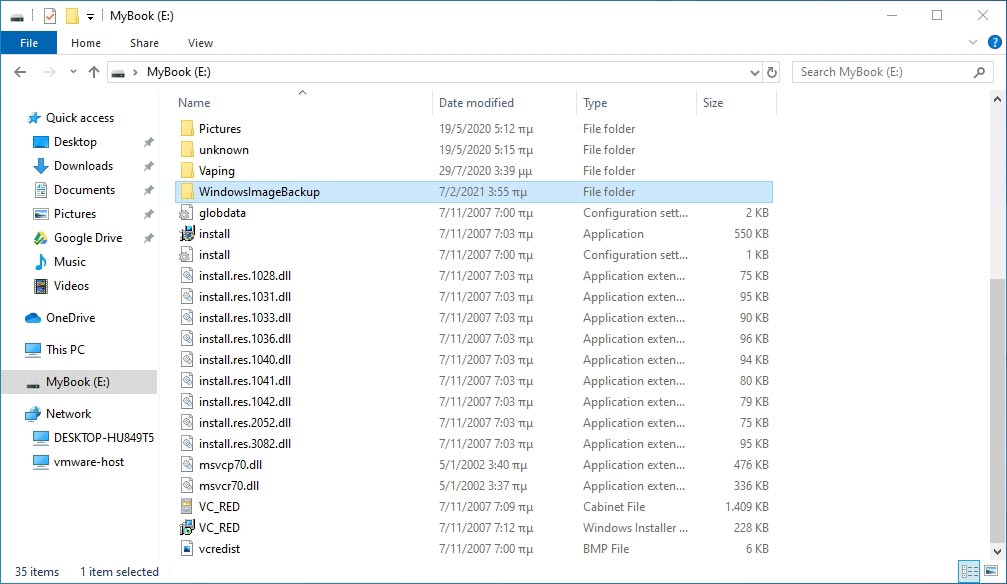Image resolution: width=1007 pixels, height=584 pixels.
Task: Select file name install.res.1041.dll
Action: point(245,381)
